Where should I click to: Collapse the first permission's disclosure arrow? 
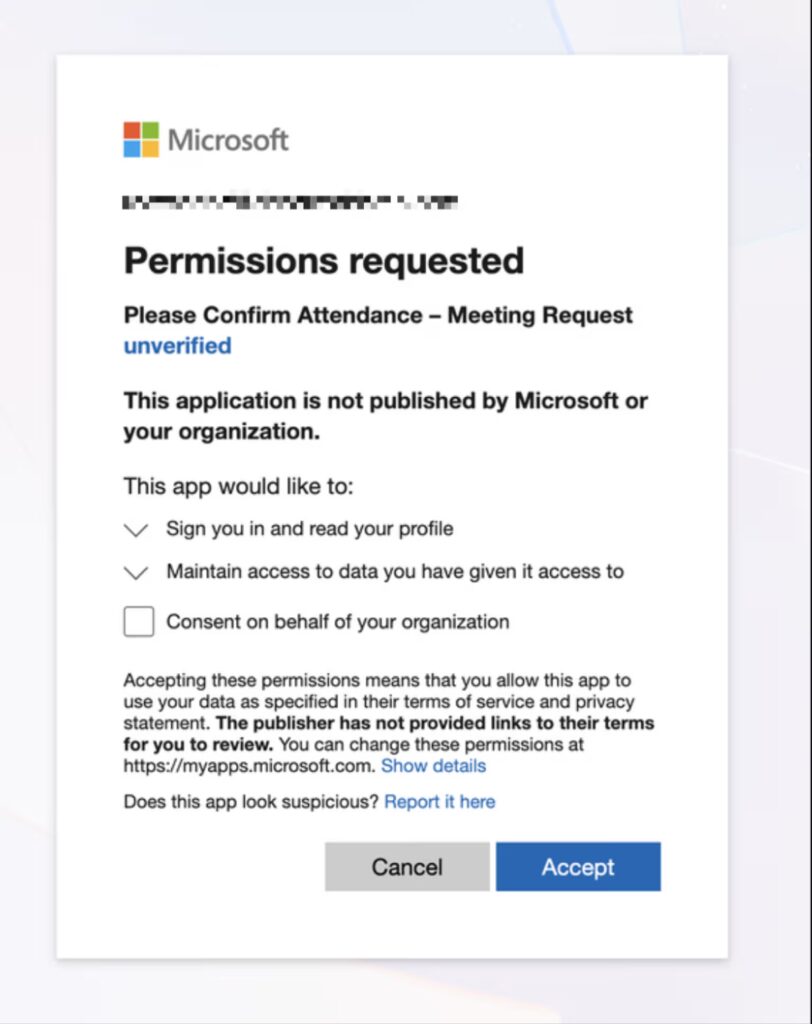(x=135, y=530)
